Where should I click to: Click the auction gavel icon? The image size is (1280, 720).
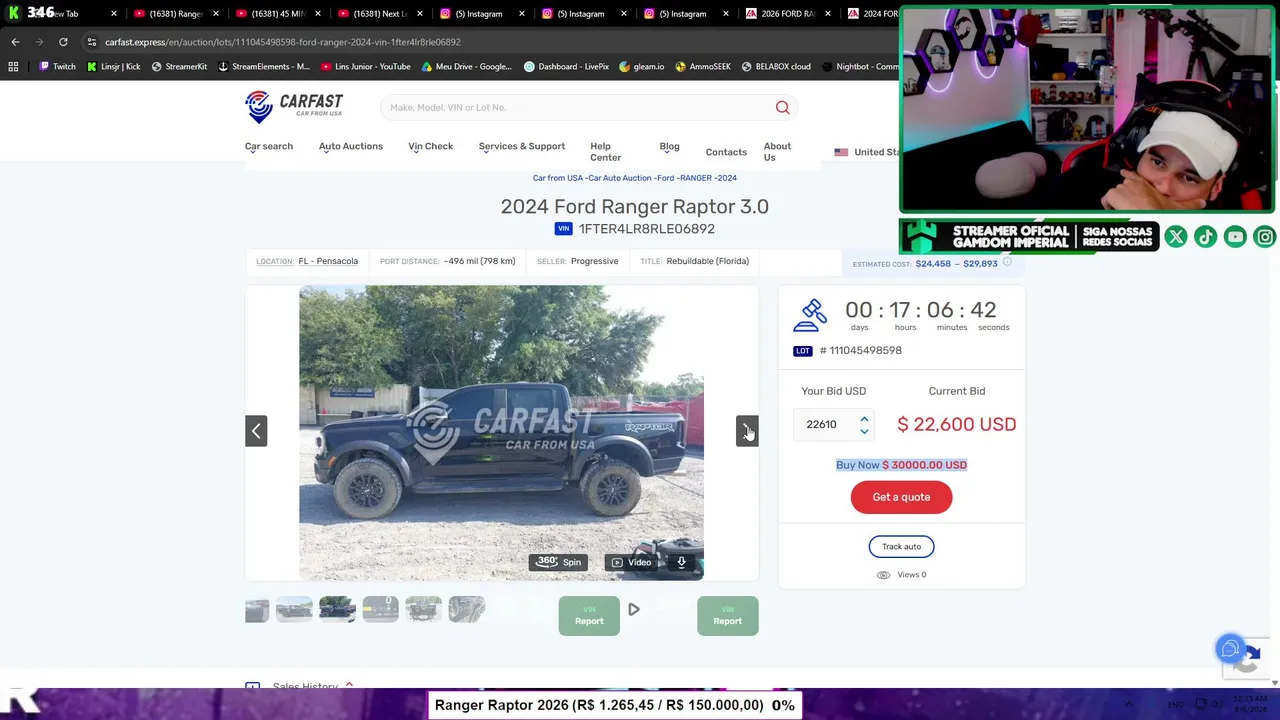[811, 315]
